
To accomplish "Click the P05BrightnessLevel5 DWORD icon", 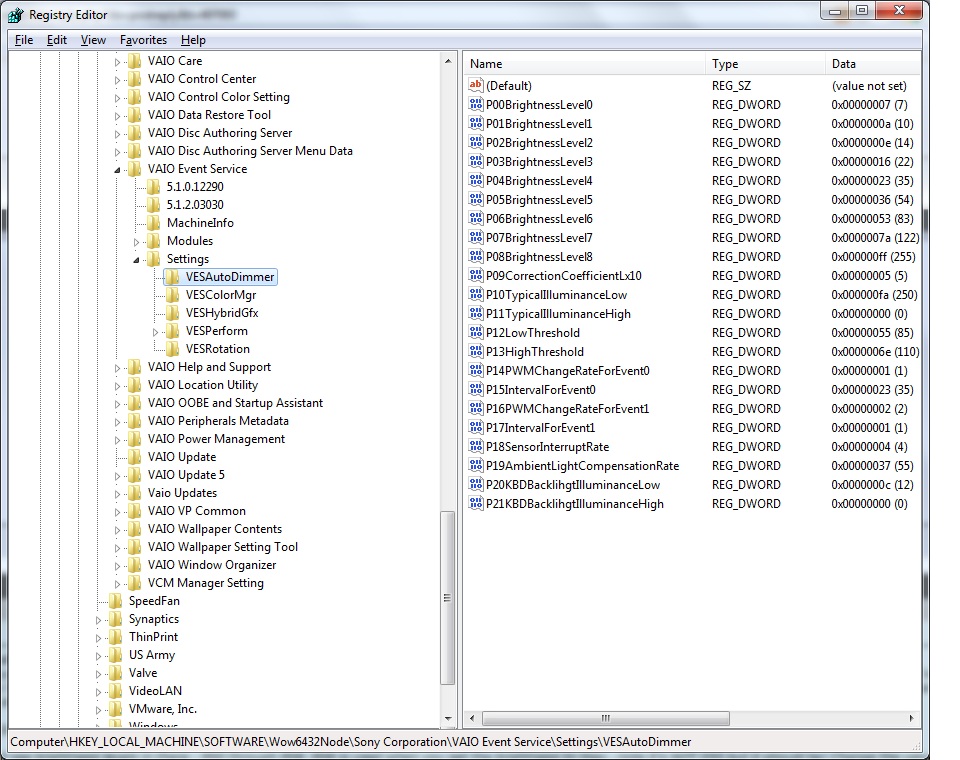I will point(476,199).
